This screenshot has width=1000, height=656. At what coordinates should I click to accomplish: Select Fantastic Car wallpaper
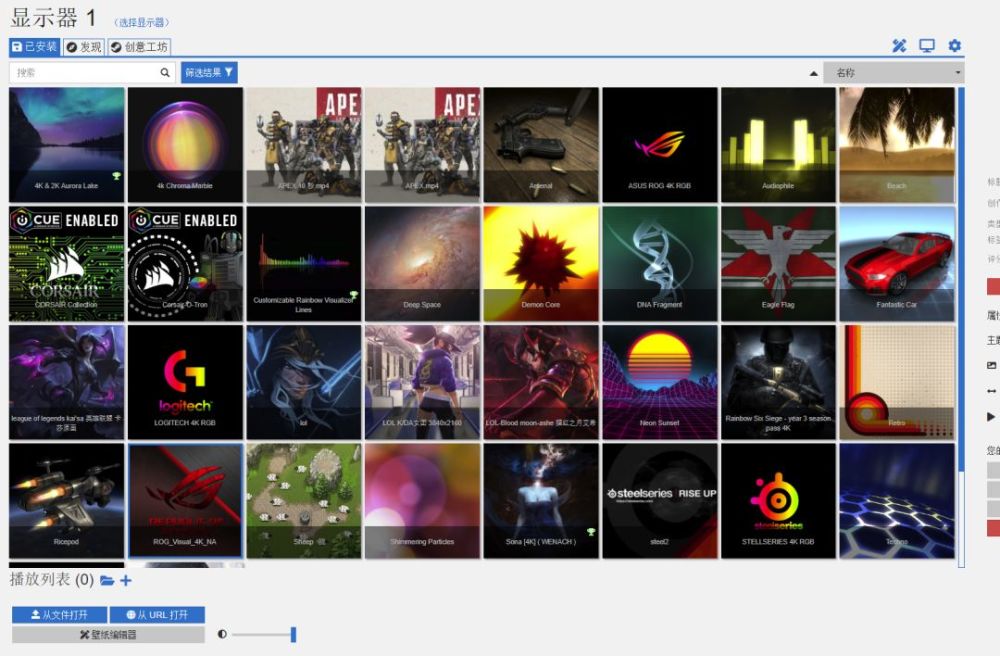(x=897, y=263)
